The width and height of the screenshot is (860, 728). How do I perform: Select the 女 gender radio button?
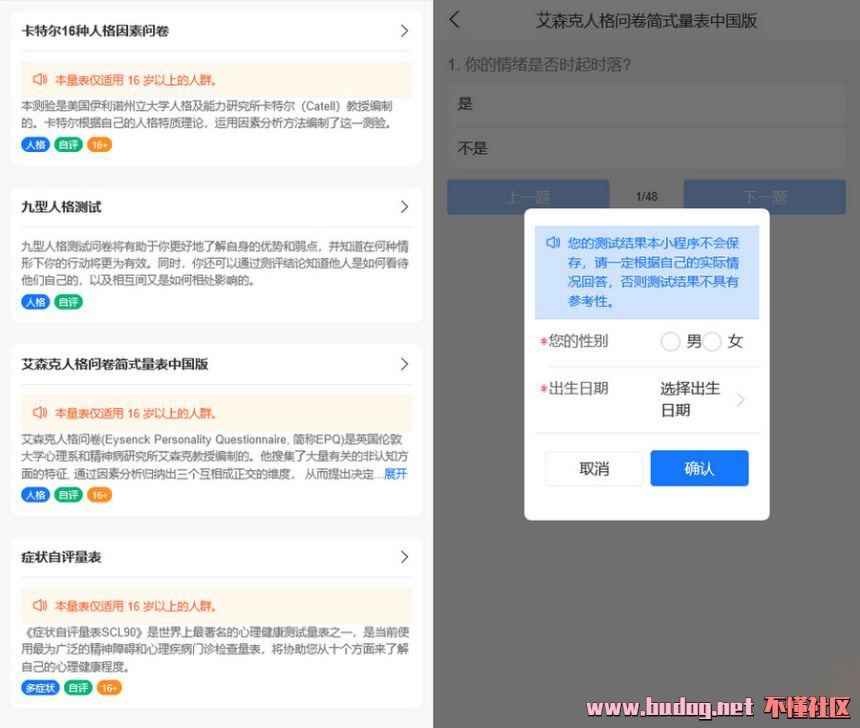coord(712,342)
